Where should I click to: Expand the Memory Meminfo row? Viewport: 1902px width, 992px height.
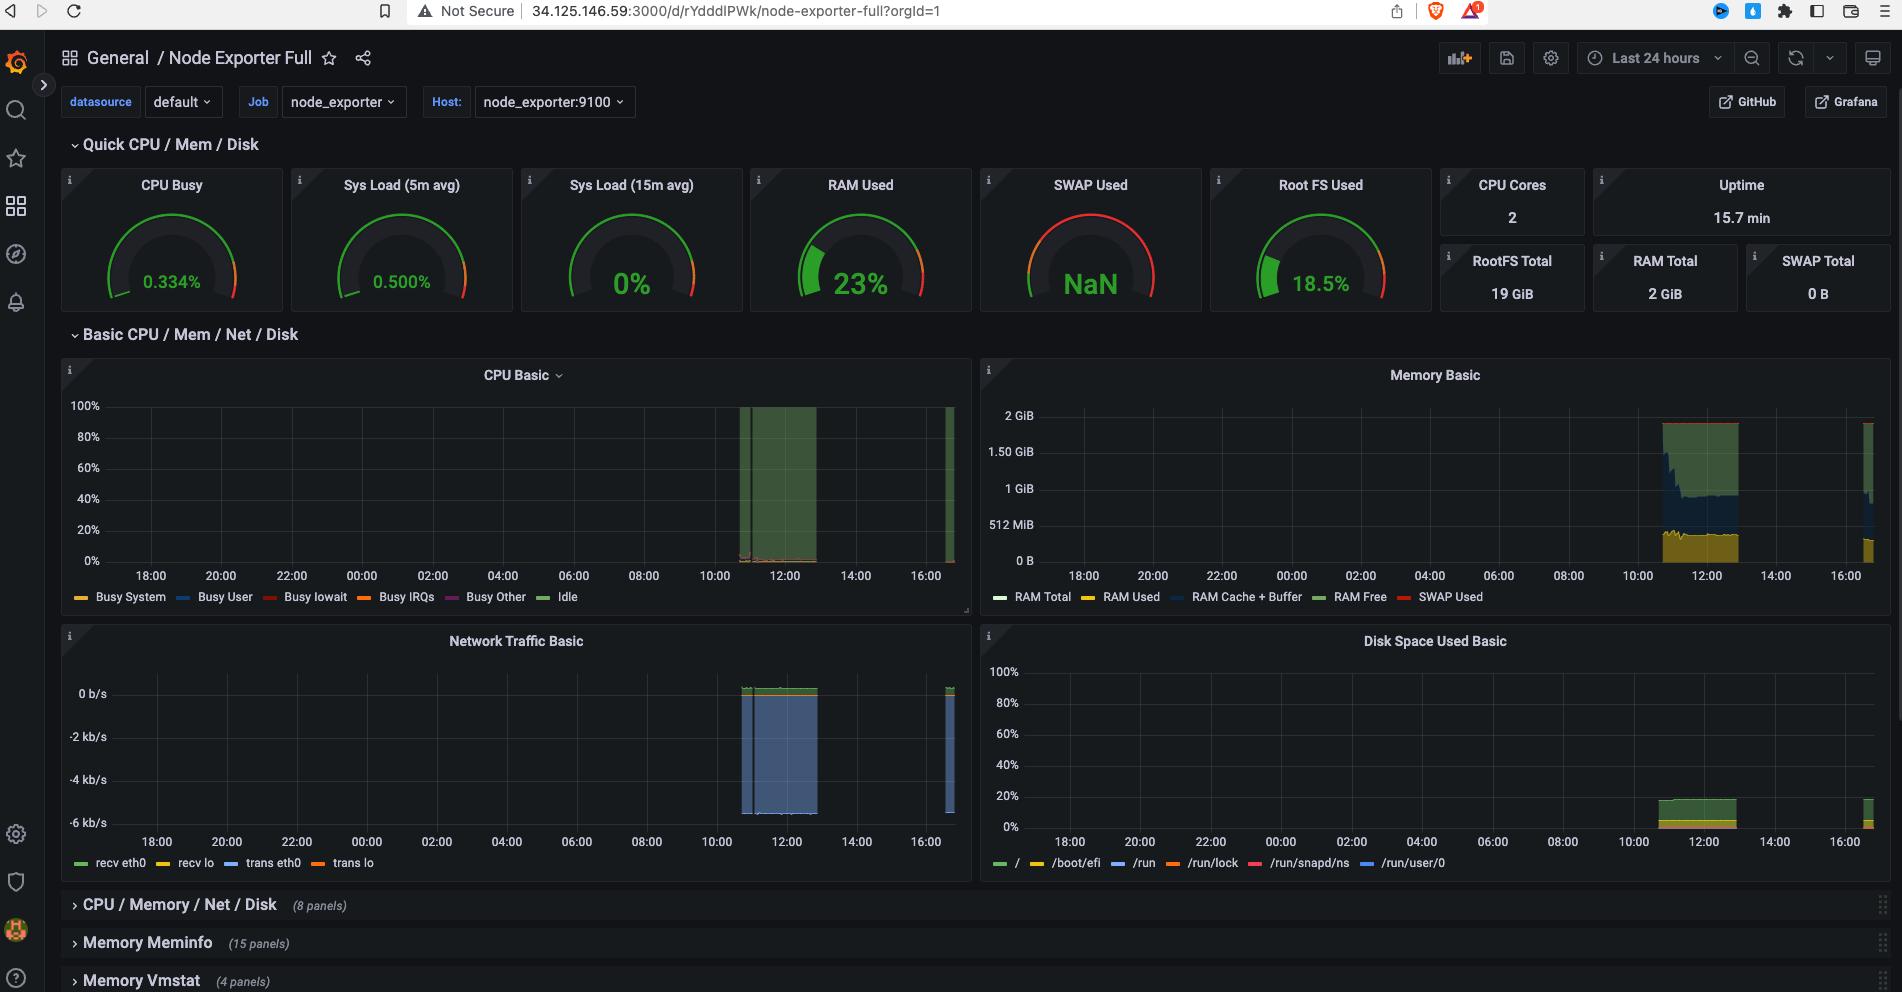coord(147,942)
